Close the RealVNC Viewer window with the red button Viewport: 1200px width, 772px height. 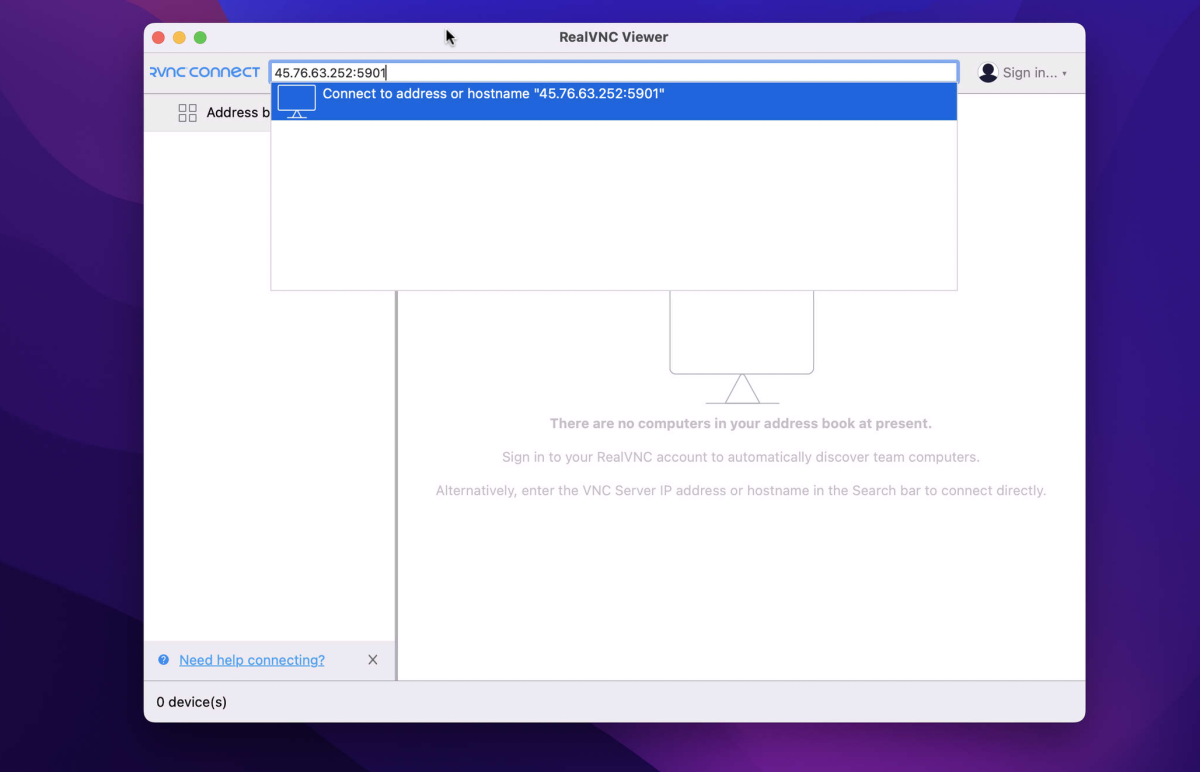[158, 37]
